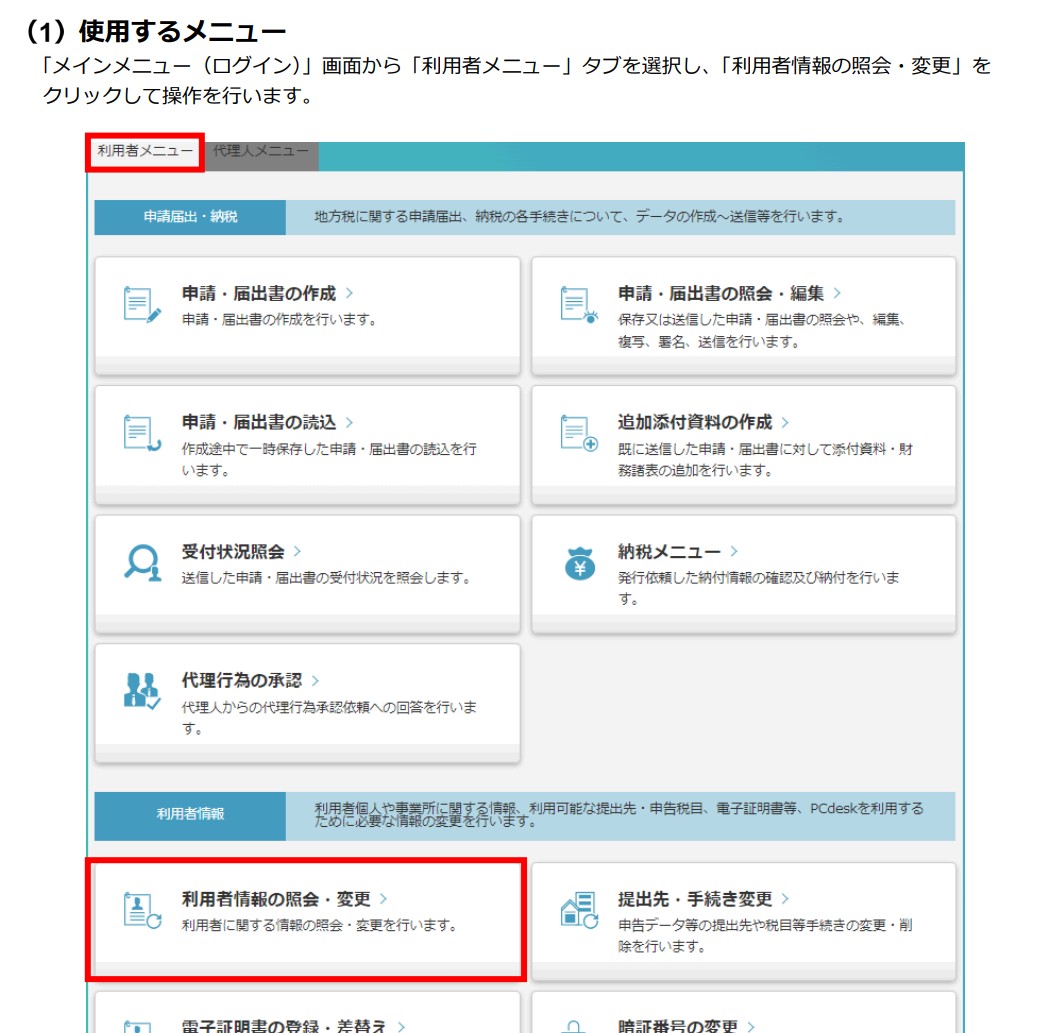The height and width of the screenshot is (1033, 1051).
Task: Click the 申請・届出書の照会・編集 document icon
Action: [x=578, y=304]
